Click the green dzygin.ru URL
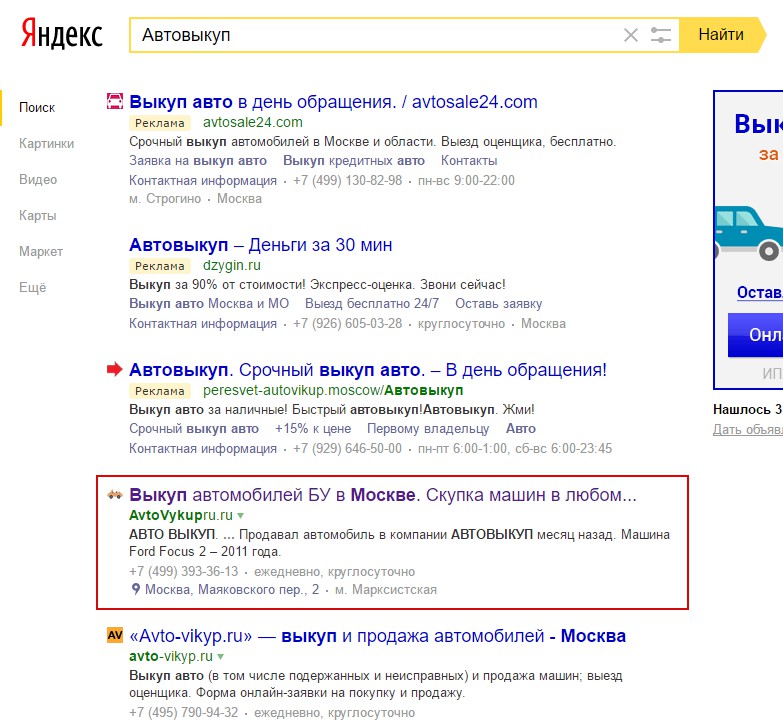Screen dimensions: 783x723 coord(232,266)
